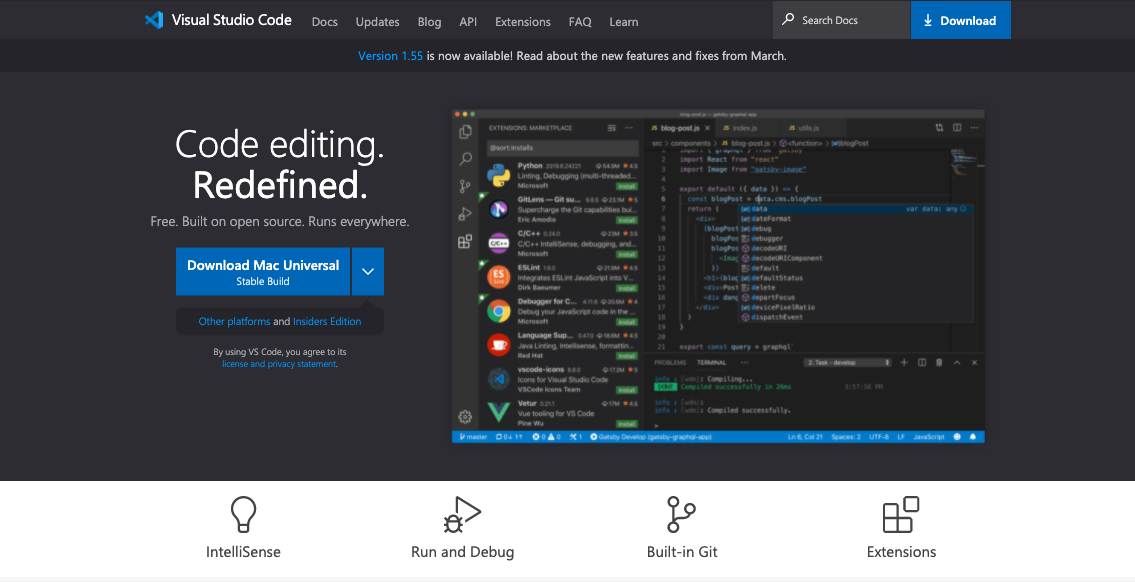Click the Vetur extension logo
This screenshot has width=1135, height=582.
pyautogui.click(x=499, y=413)
